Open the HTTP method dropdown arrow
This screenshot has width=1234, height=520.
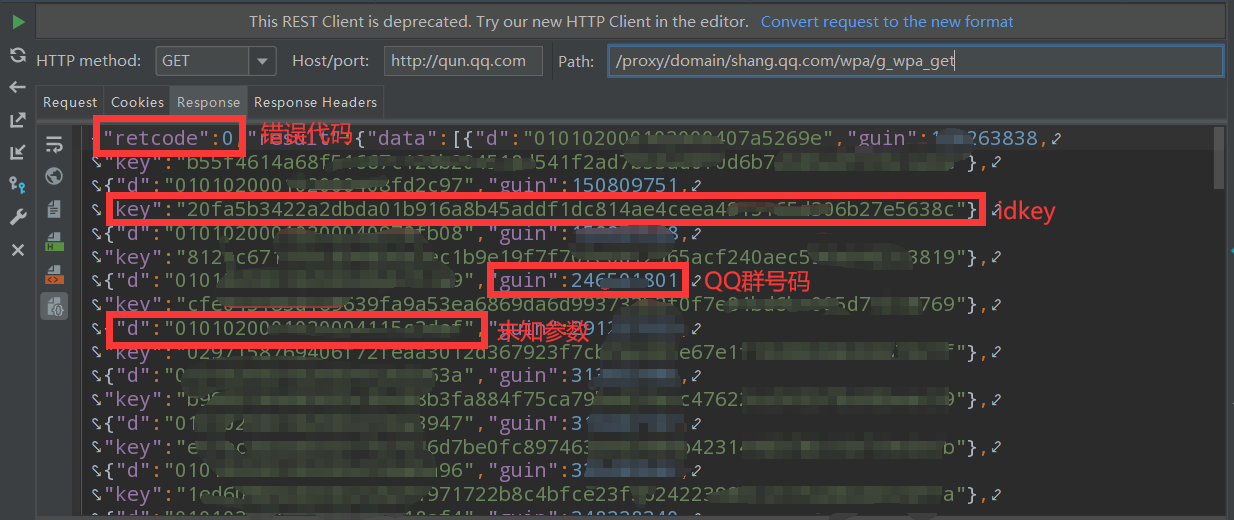[263, 61]
